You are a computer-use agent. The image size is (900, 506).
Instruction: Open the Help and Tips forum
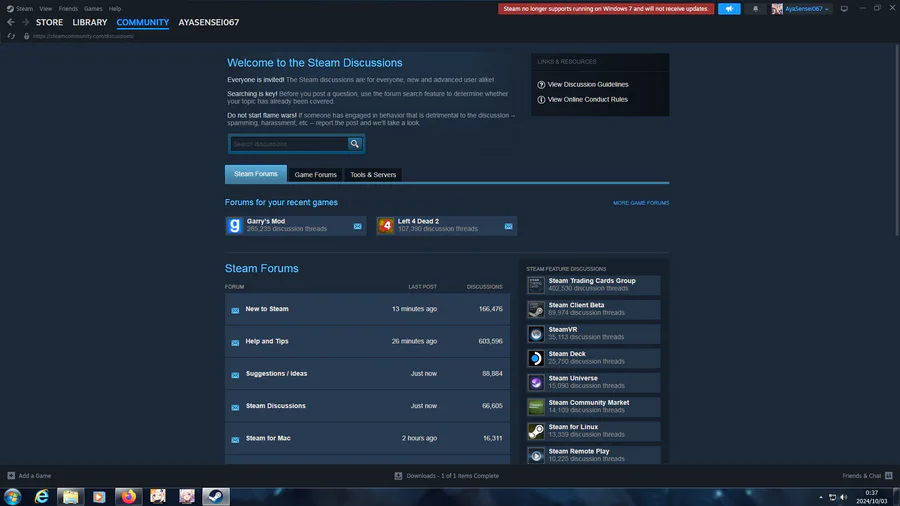pyautogui.click(x=267, y=341)
